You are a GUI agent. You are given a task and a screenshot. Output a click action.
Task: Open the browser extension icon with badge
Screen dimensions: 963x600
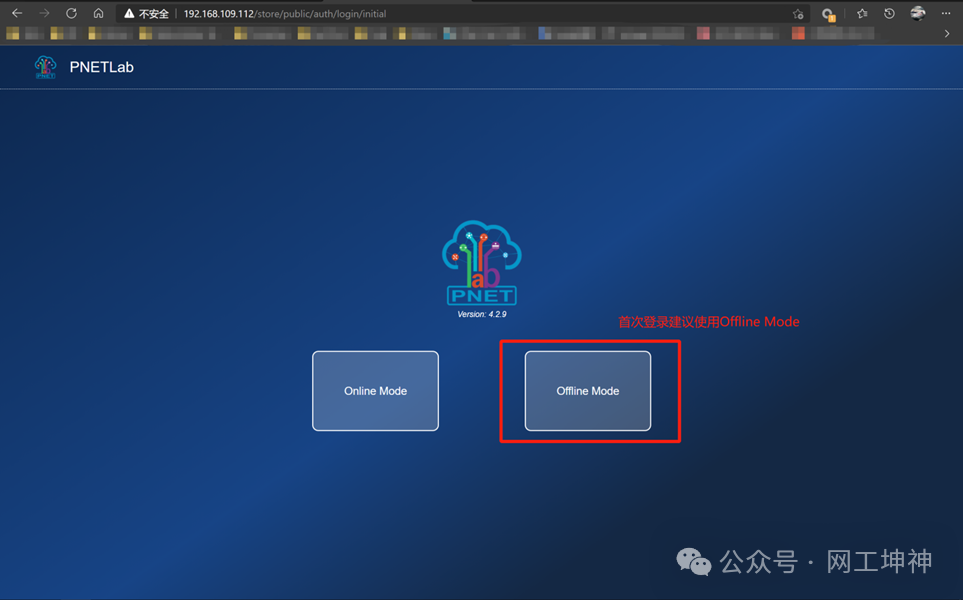(x=828, y=14)
